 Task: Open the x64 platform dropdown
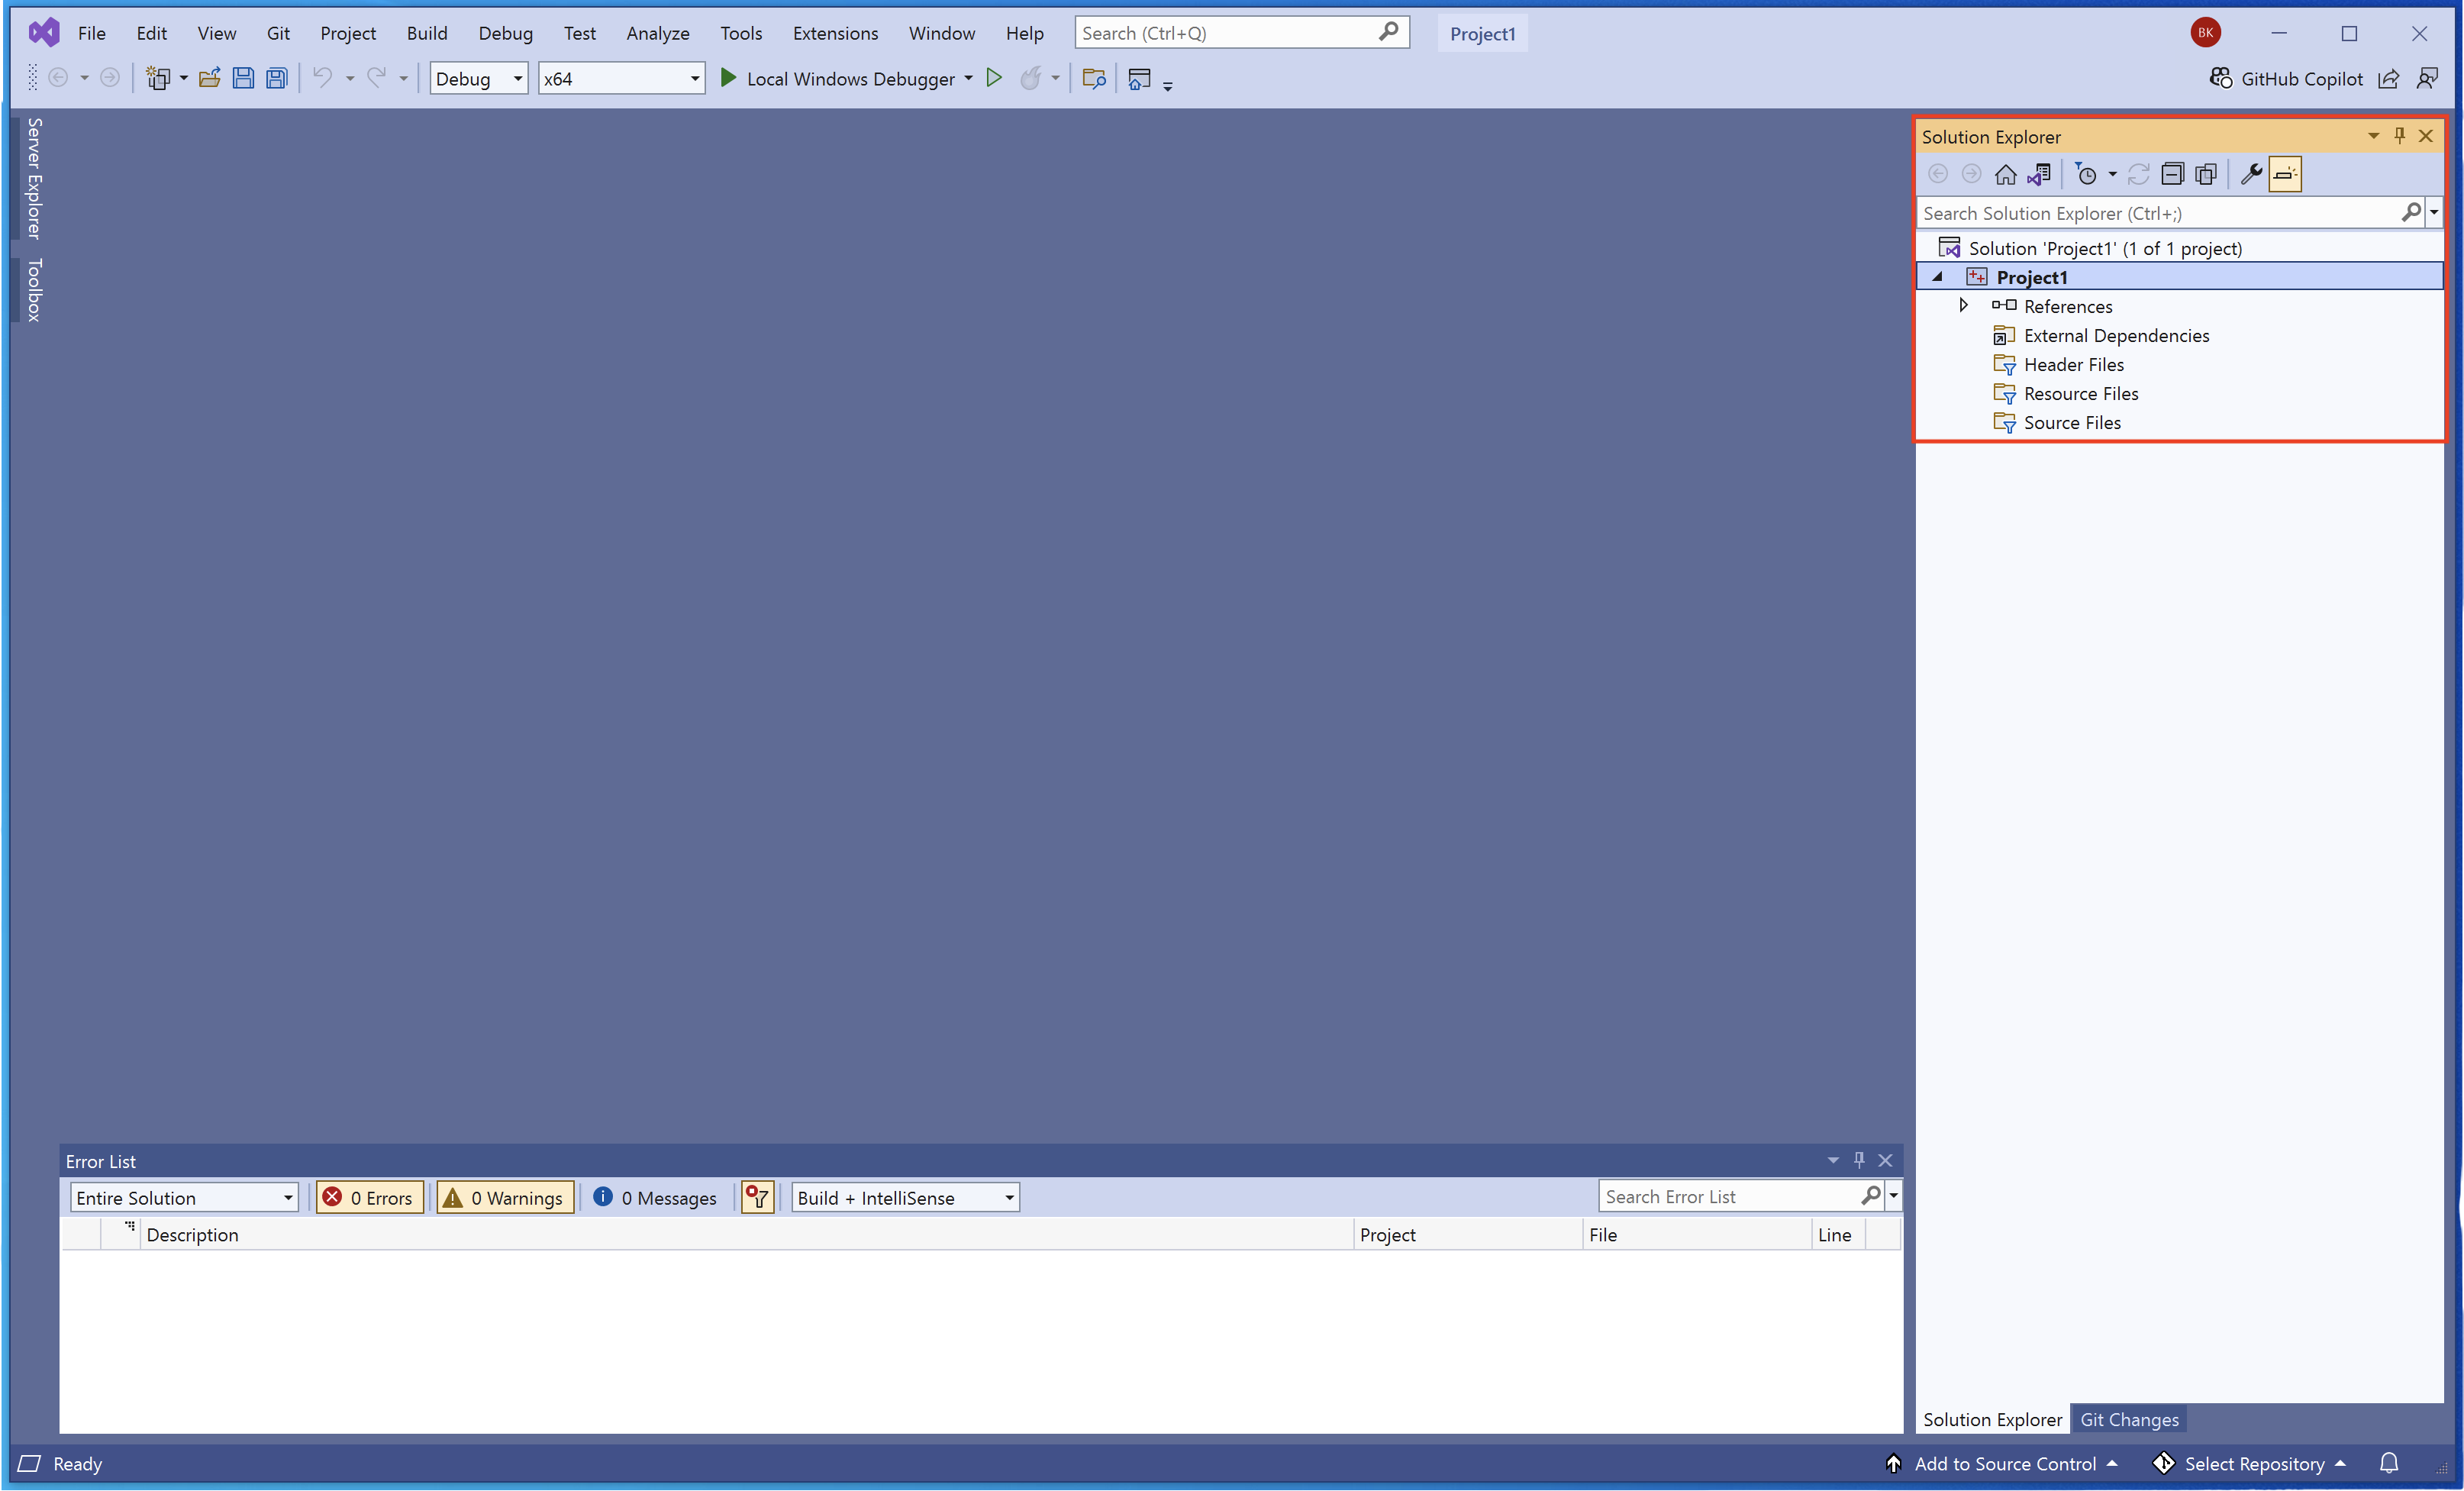(621, 78)
